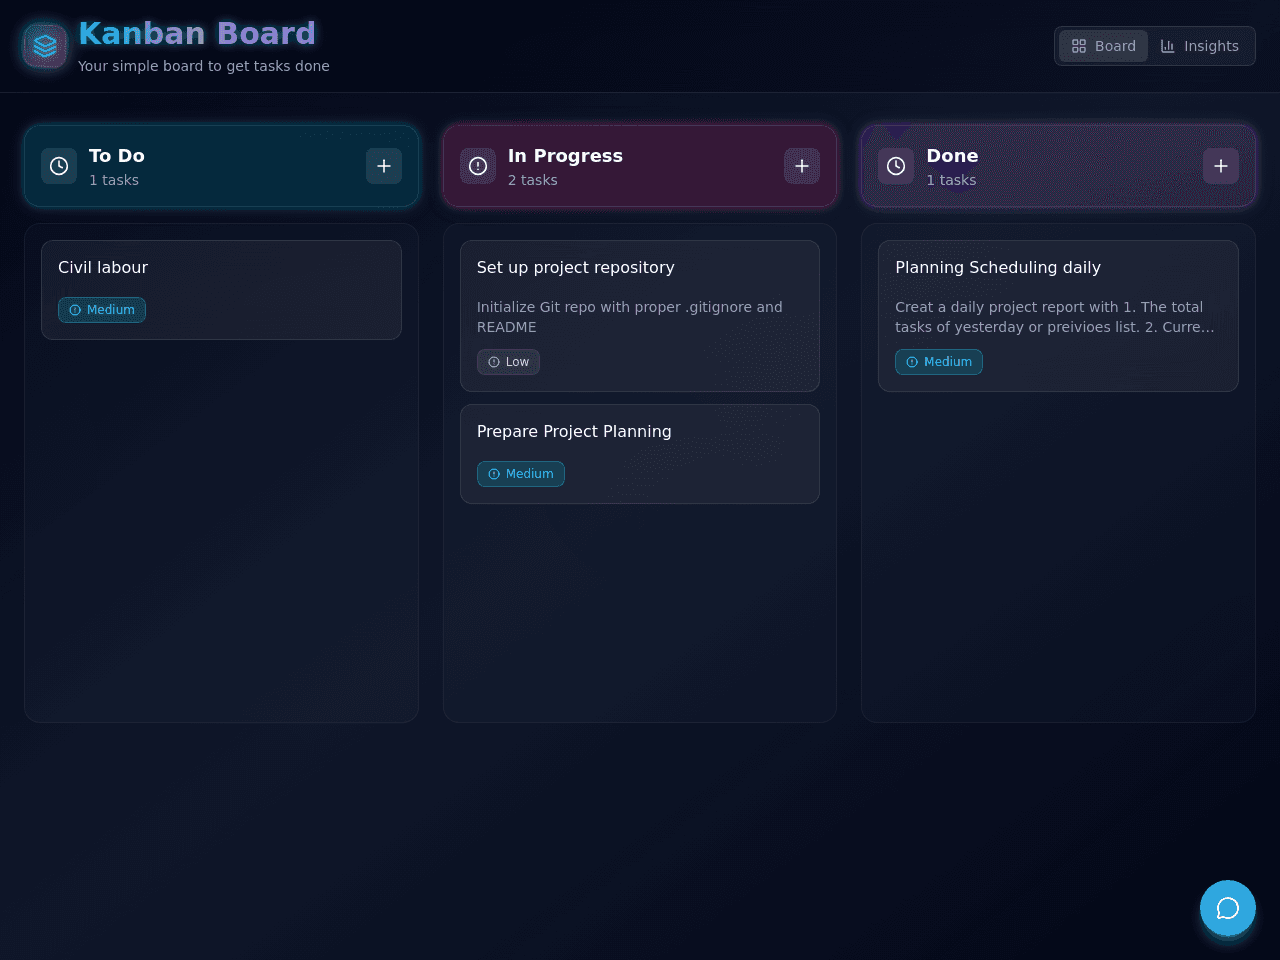Viewport: 1280px width, 960px height.
Task: Add a task to the Done column
Action: (x=1221, y=166)
